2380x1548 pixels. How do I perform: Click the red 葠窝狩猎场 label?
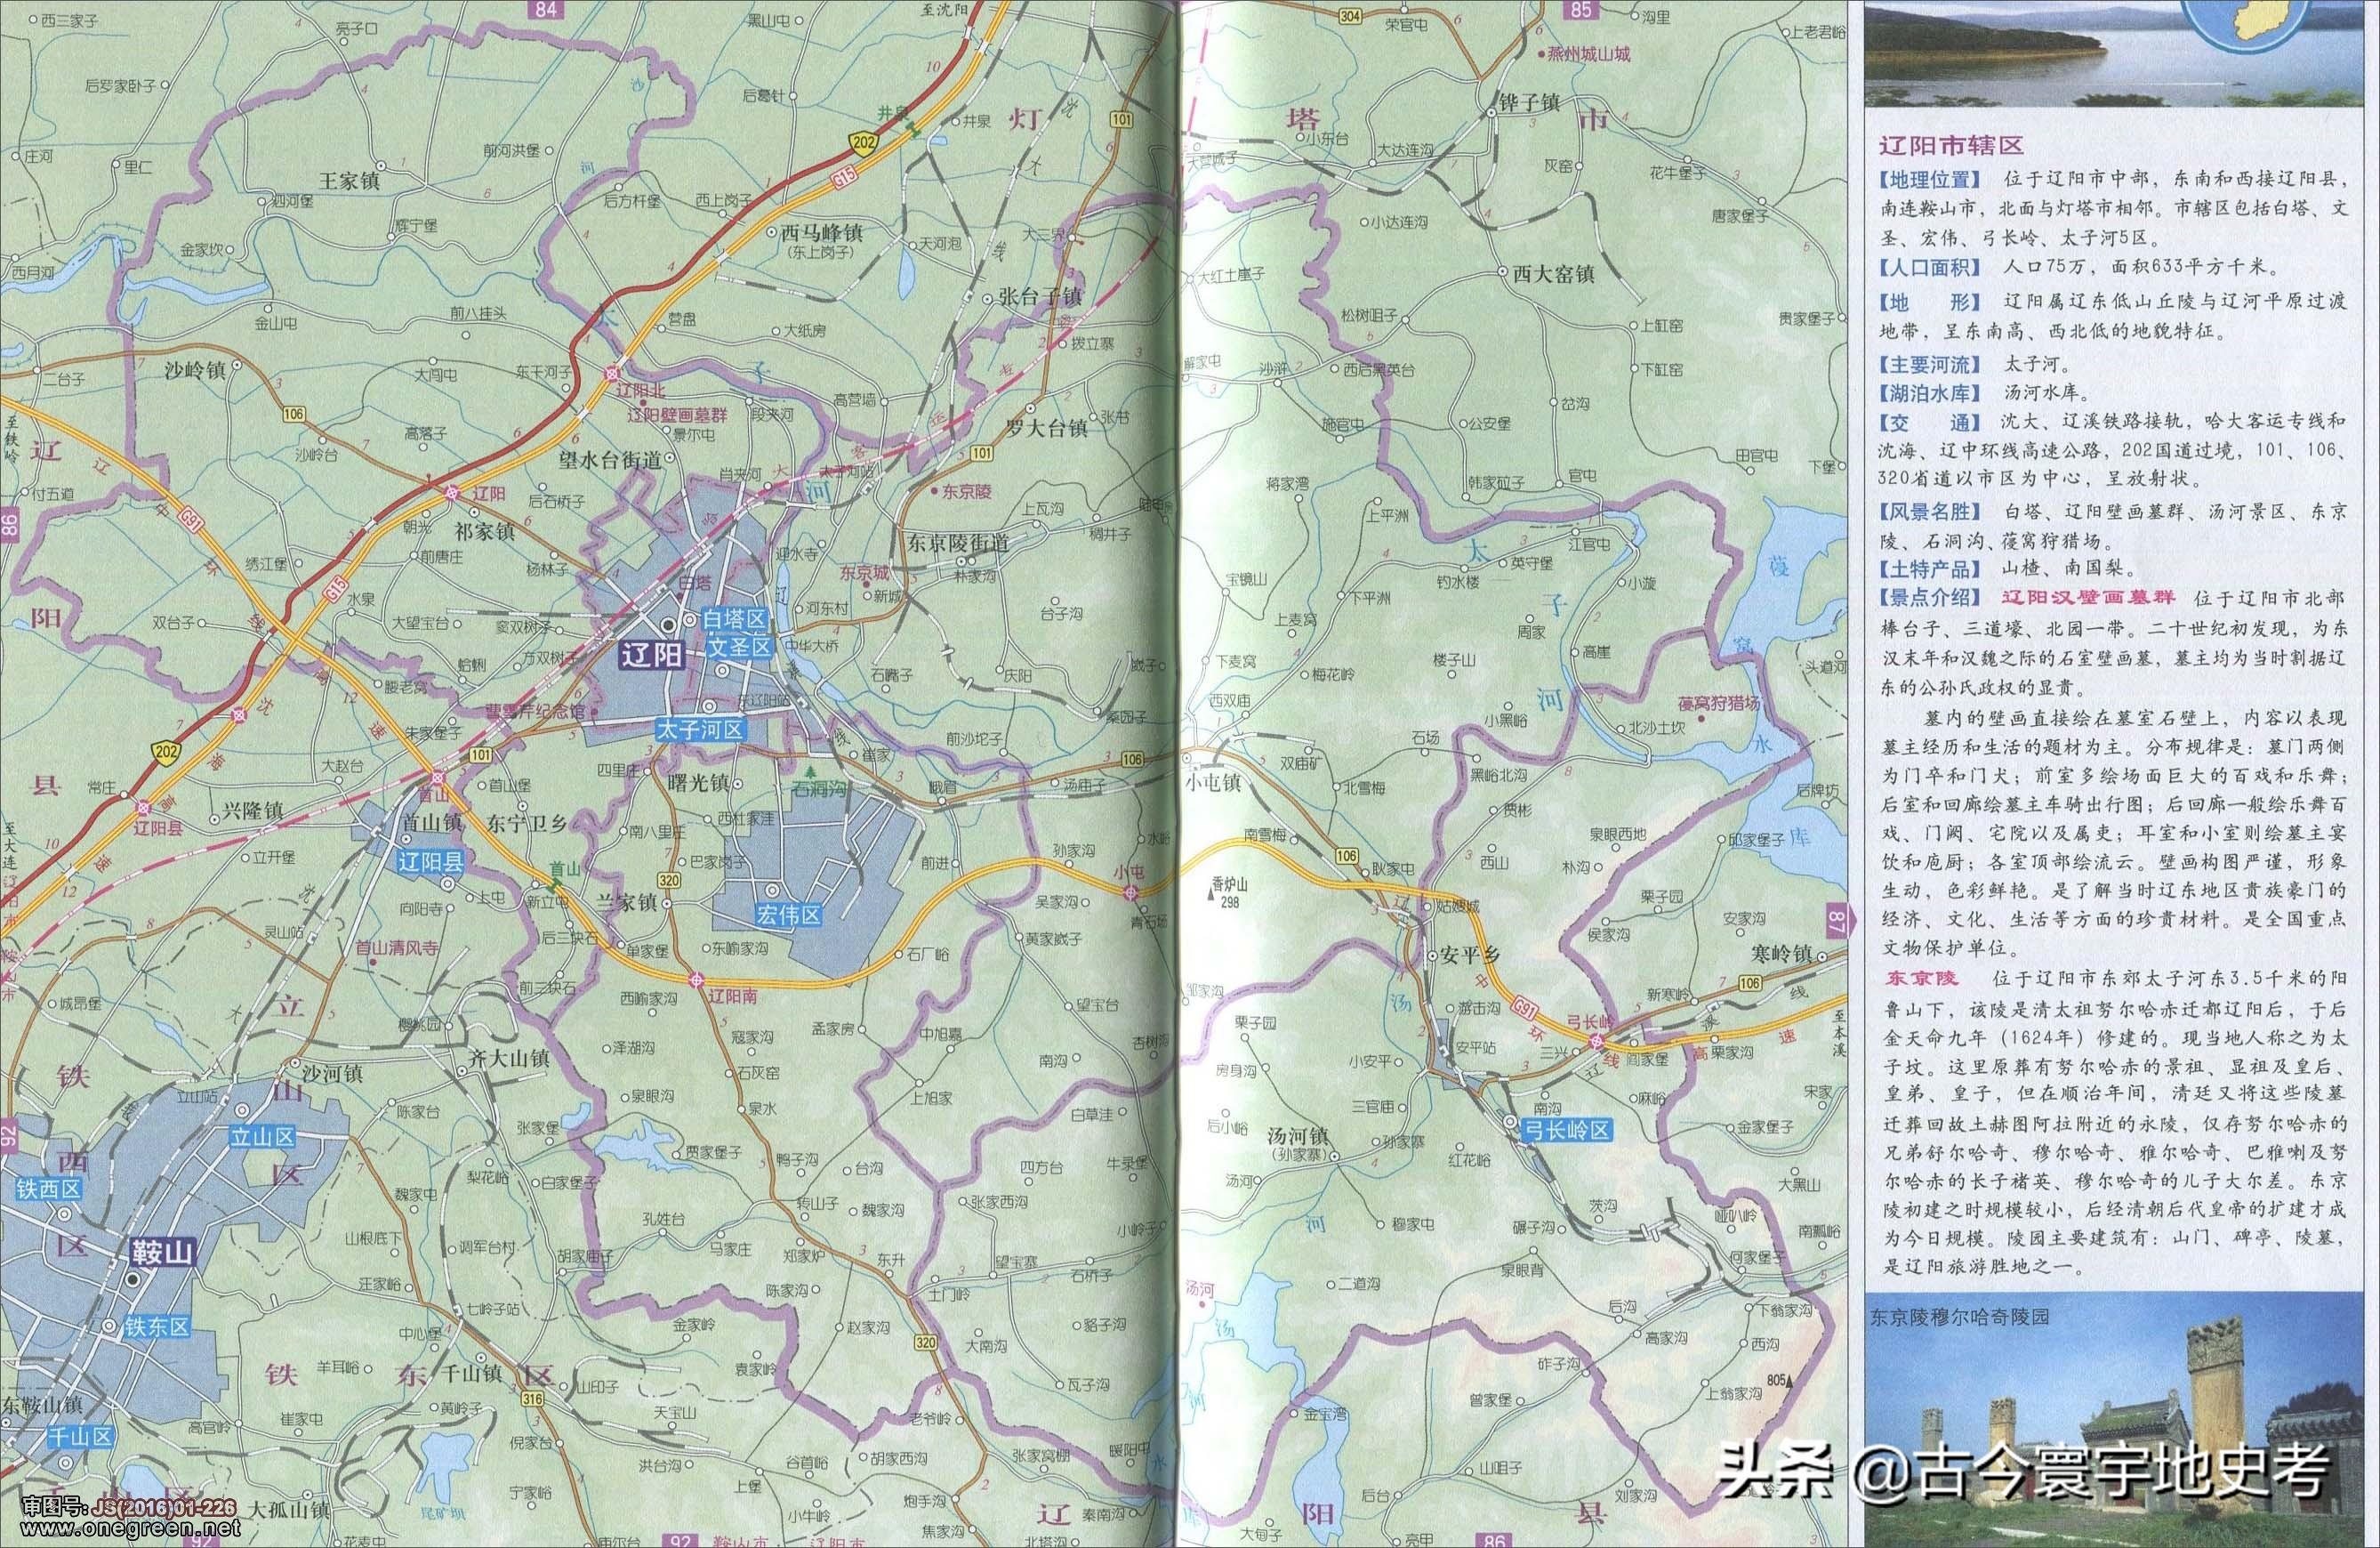click(1719, 703)
